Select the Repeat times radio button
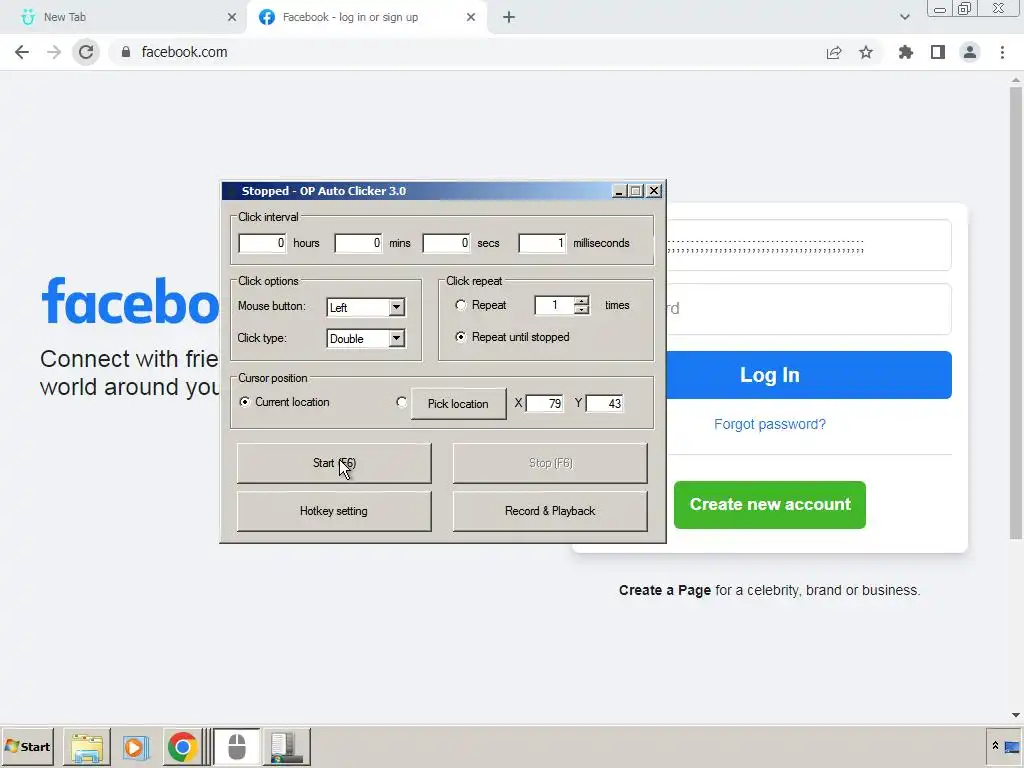Screen dimensions: 1024x768 [x=460, y=305]
